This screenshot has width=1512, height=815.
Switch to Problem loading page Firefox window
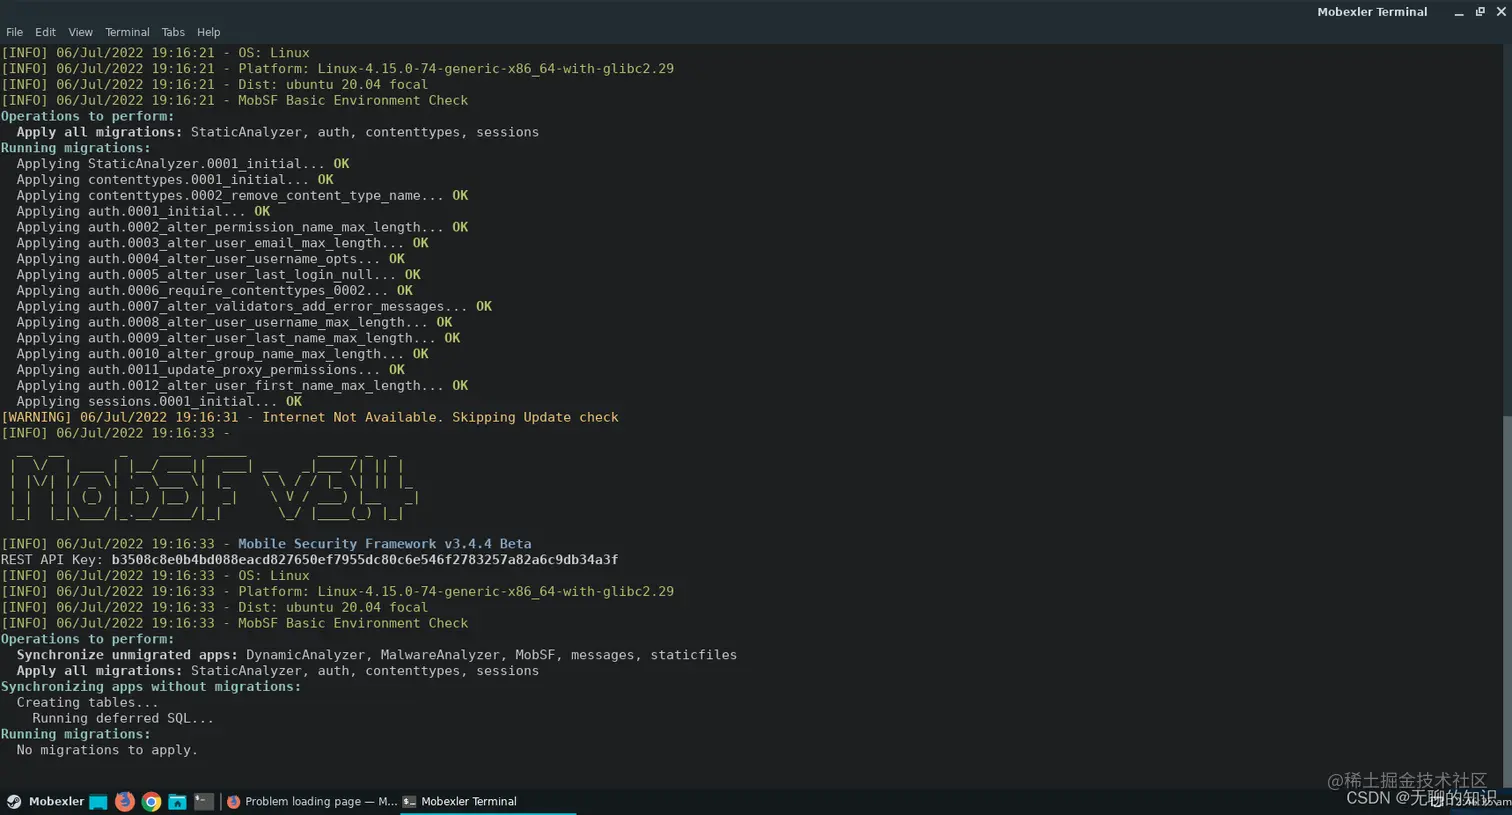(x=312, y=801)
